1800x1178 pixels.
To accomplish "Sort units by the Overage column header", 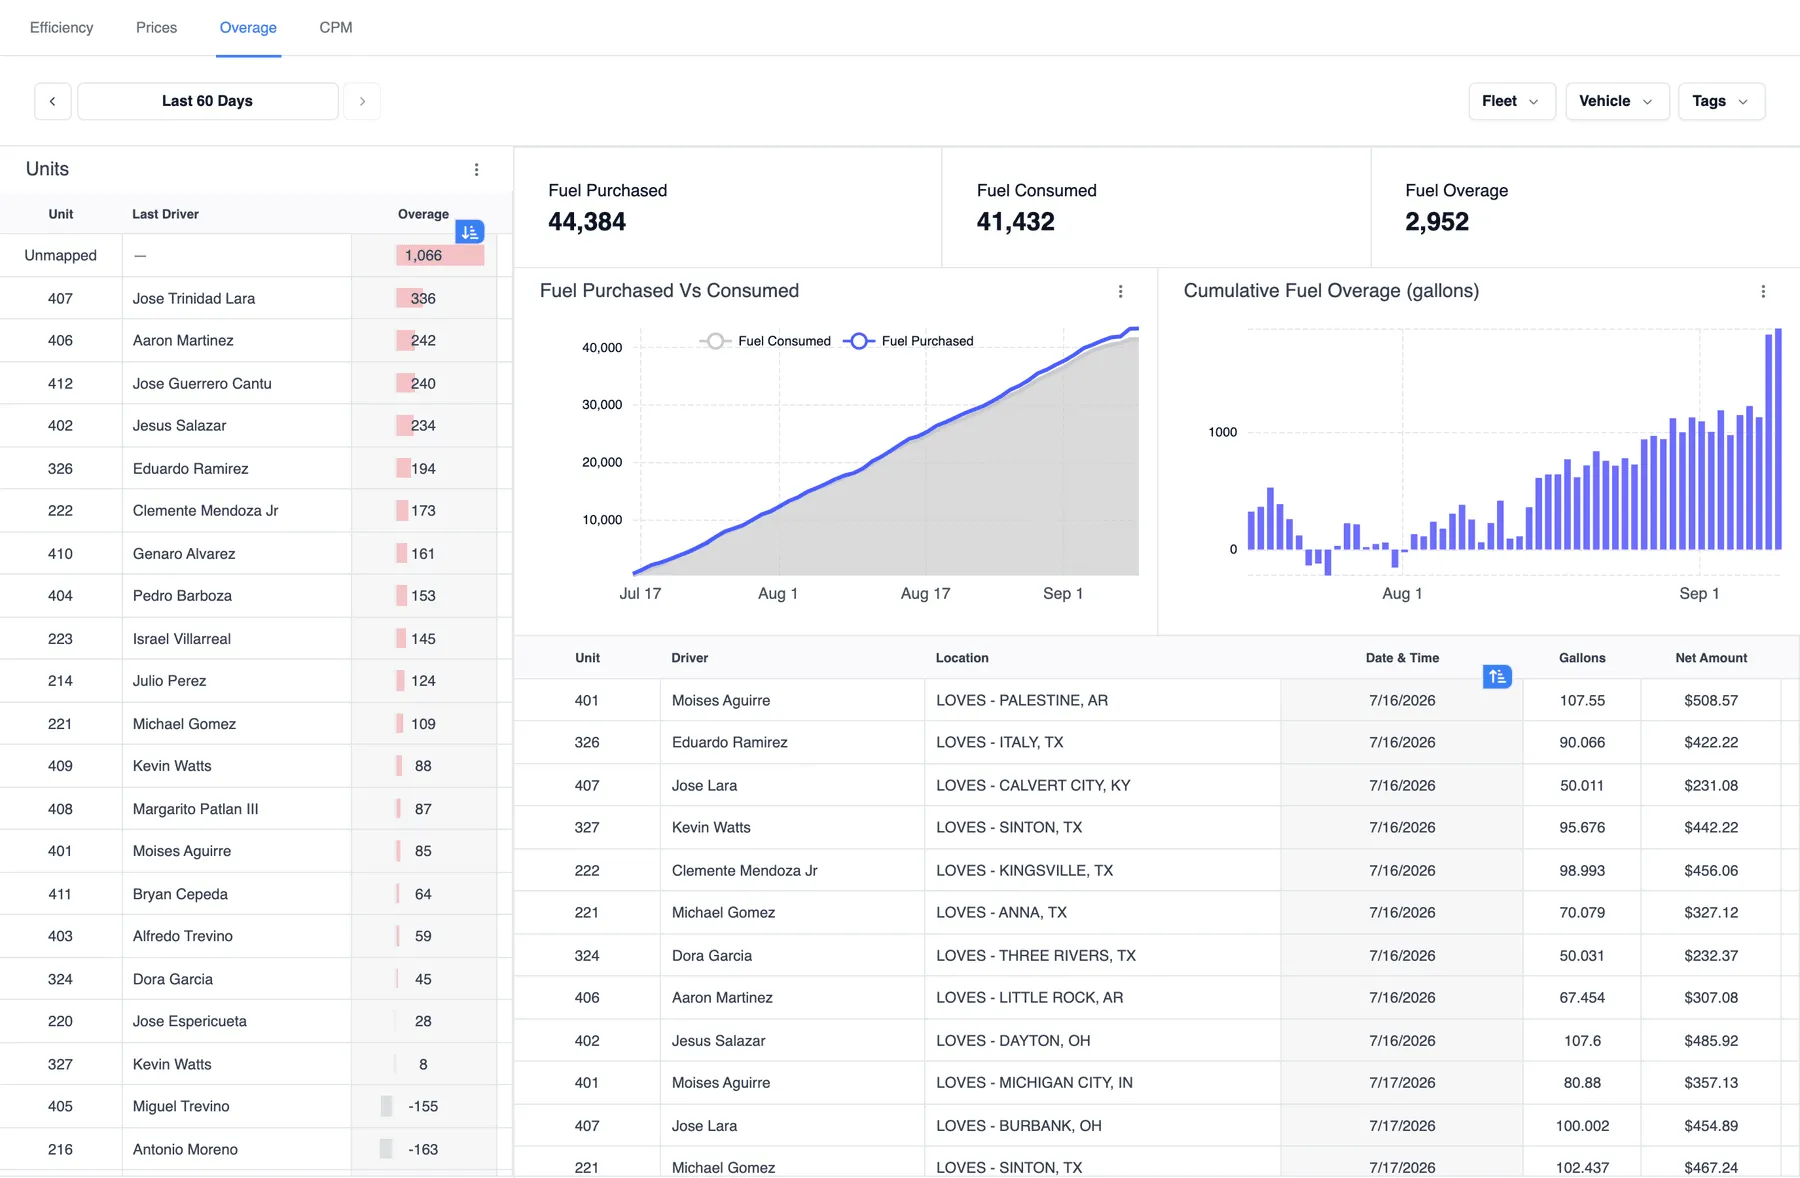I will click(423, 214).
